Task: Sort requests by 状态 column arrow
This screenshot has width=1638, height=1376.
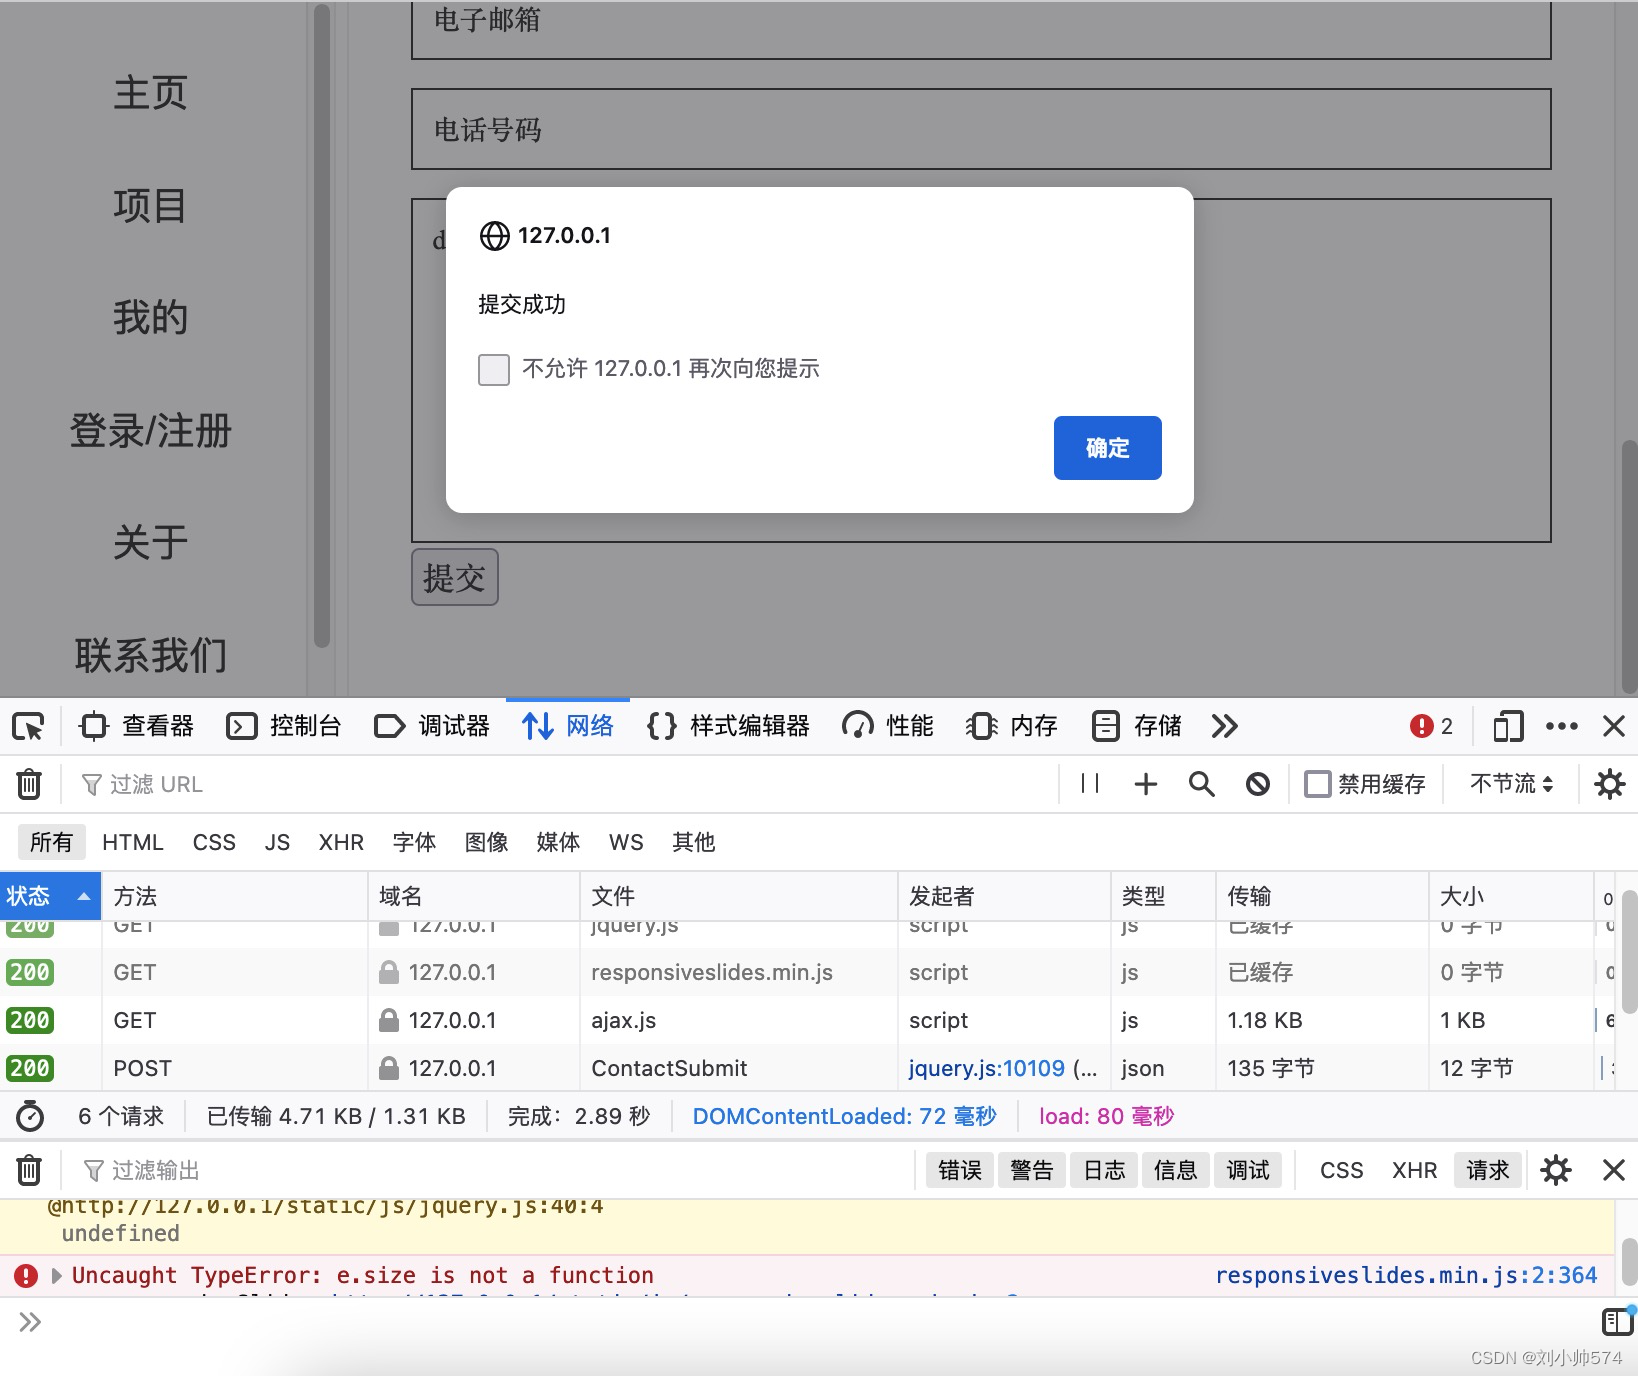Action: 83,896
